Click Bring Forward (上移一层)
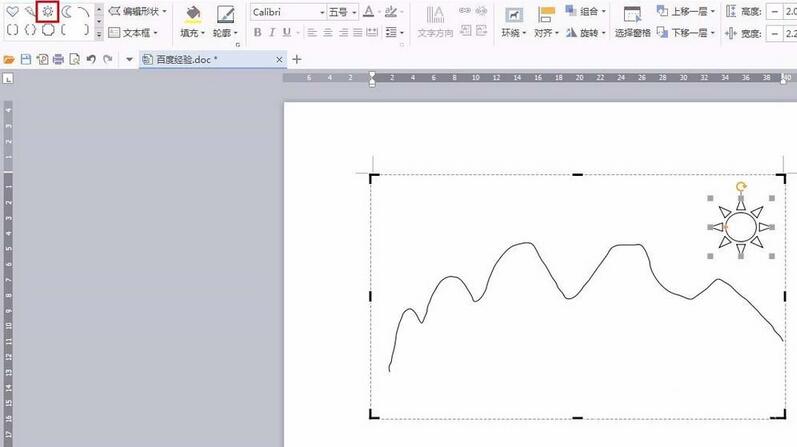 pos(685,11)
